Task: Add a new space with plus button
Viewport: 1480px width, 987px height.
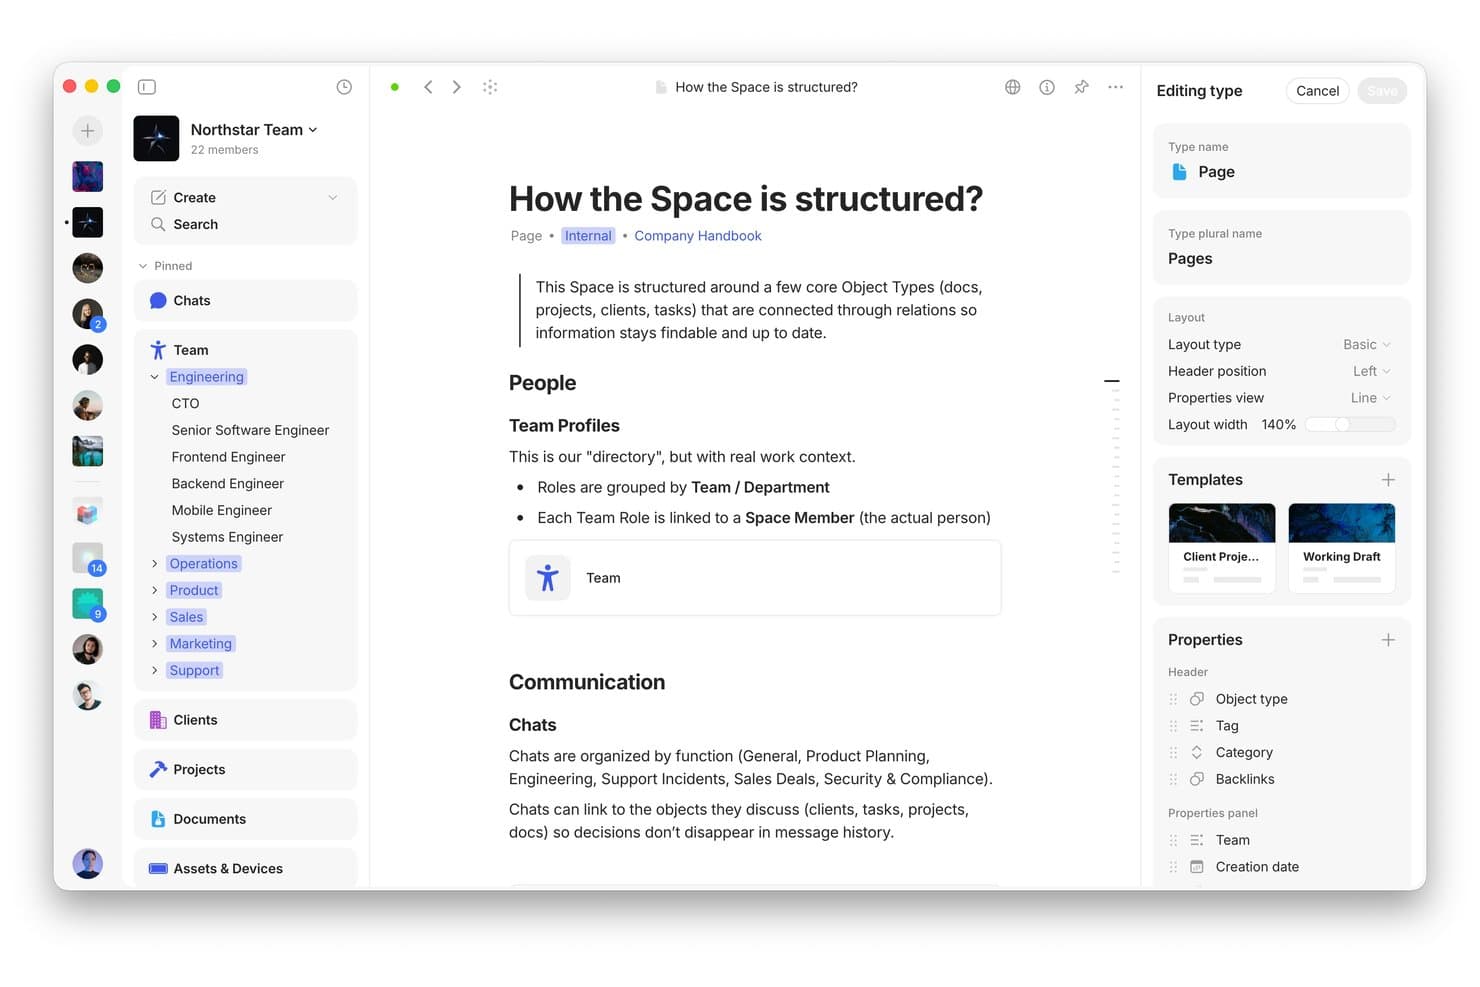Action: pyautogui.click(x=88, y=131)
